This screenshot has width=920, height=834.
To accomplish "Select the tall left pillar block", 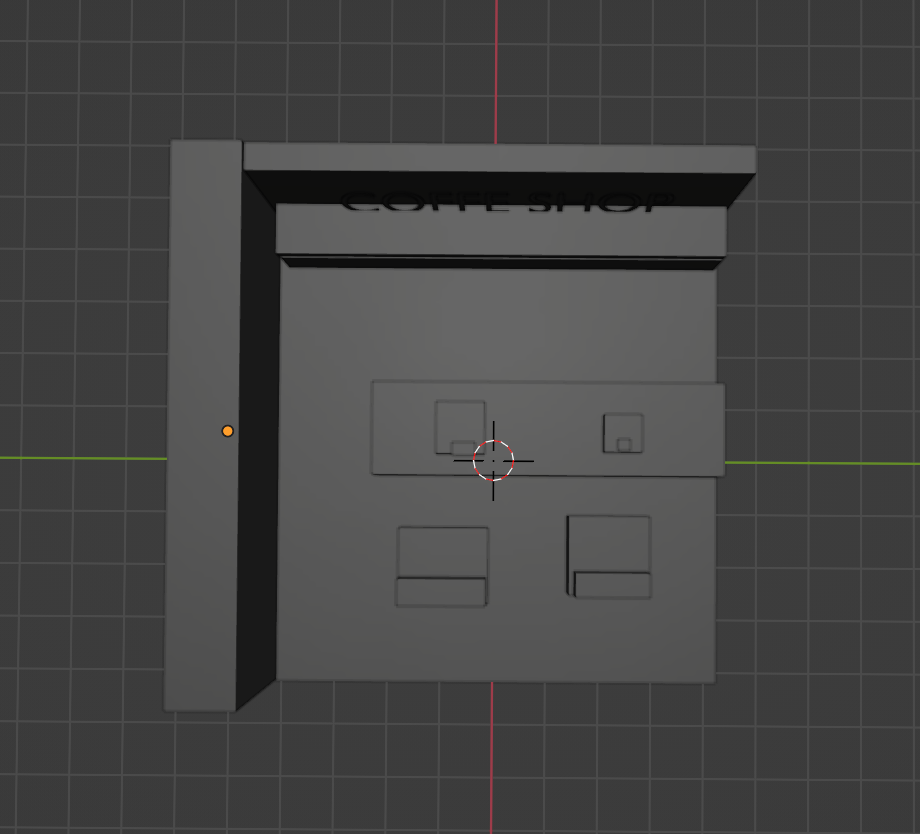I will point(202,426).
